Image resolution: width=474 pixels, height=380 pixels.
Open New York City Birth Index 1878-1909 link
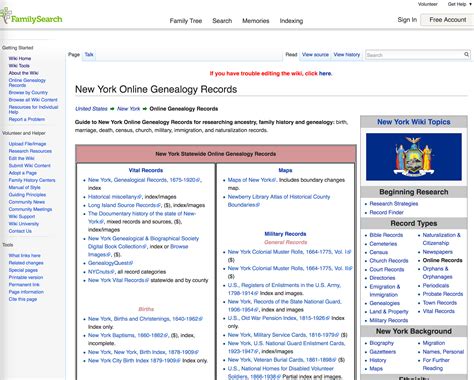point(134,361)
